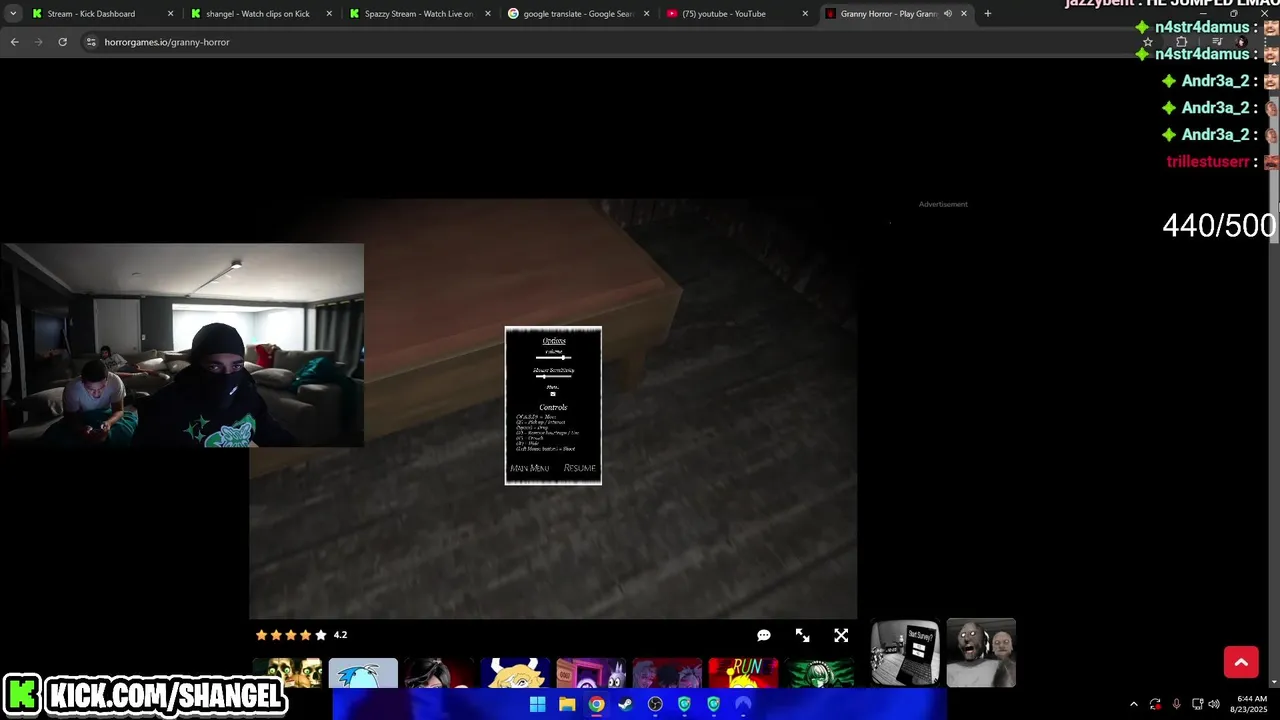Bookmark this page with the star icon

coord(1148,42)
